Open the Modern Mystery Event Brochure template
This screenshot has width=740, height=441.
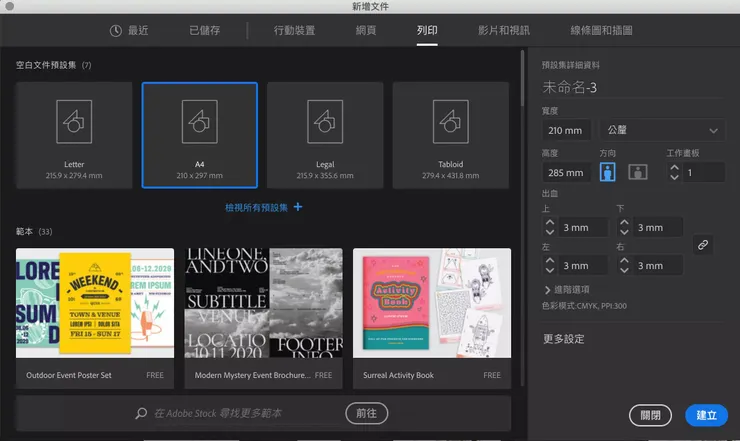tap(264, 319)
